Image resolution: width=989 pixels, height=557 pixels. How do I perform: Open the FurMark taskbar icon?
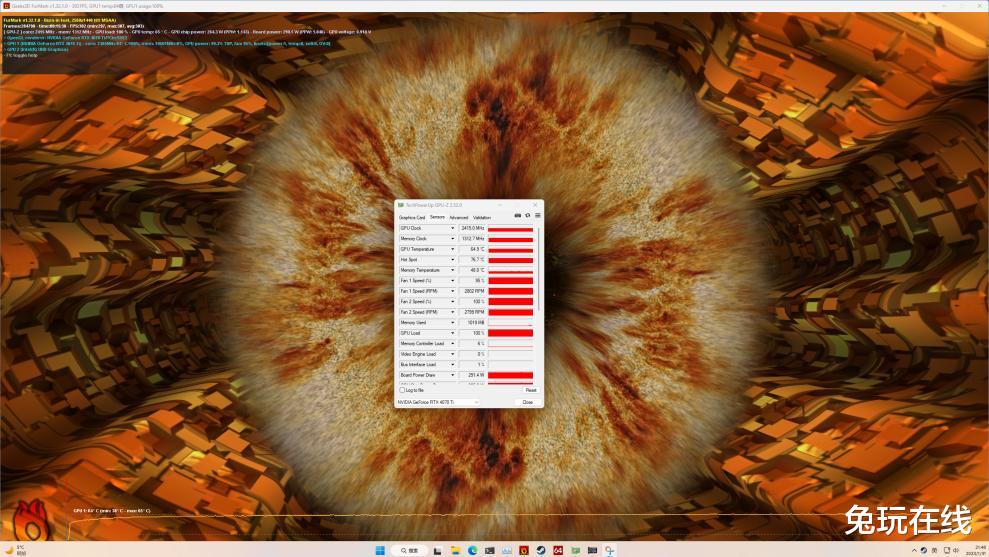[x=524, y=551]
